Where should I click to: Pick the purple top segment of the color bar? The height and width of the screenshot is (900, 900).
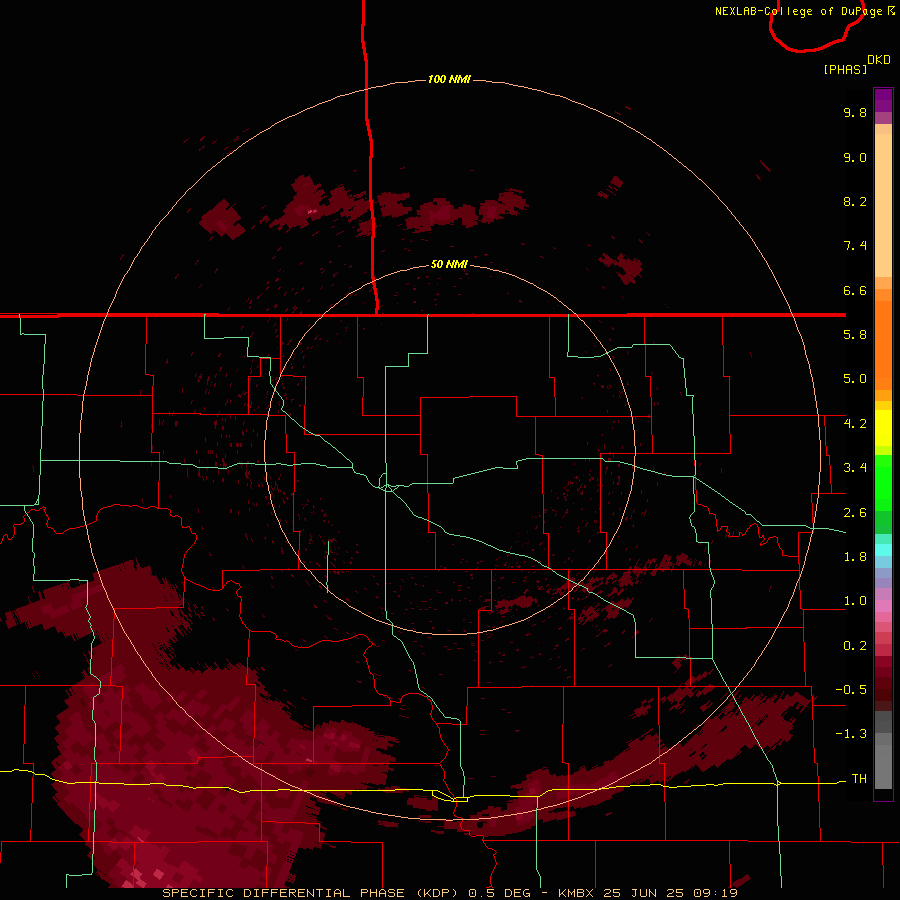(883, 100)
